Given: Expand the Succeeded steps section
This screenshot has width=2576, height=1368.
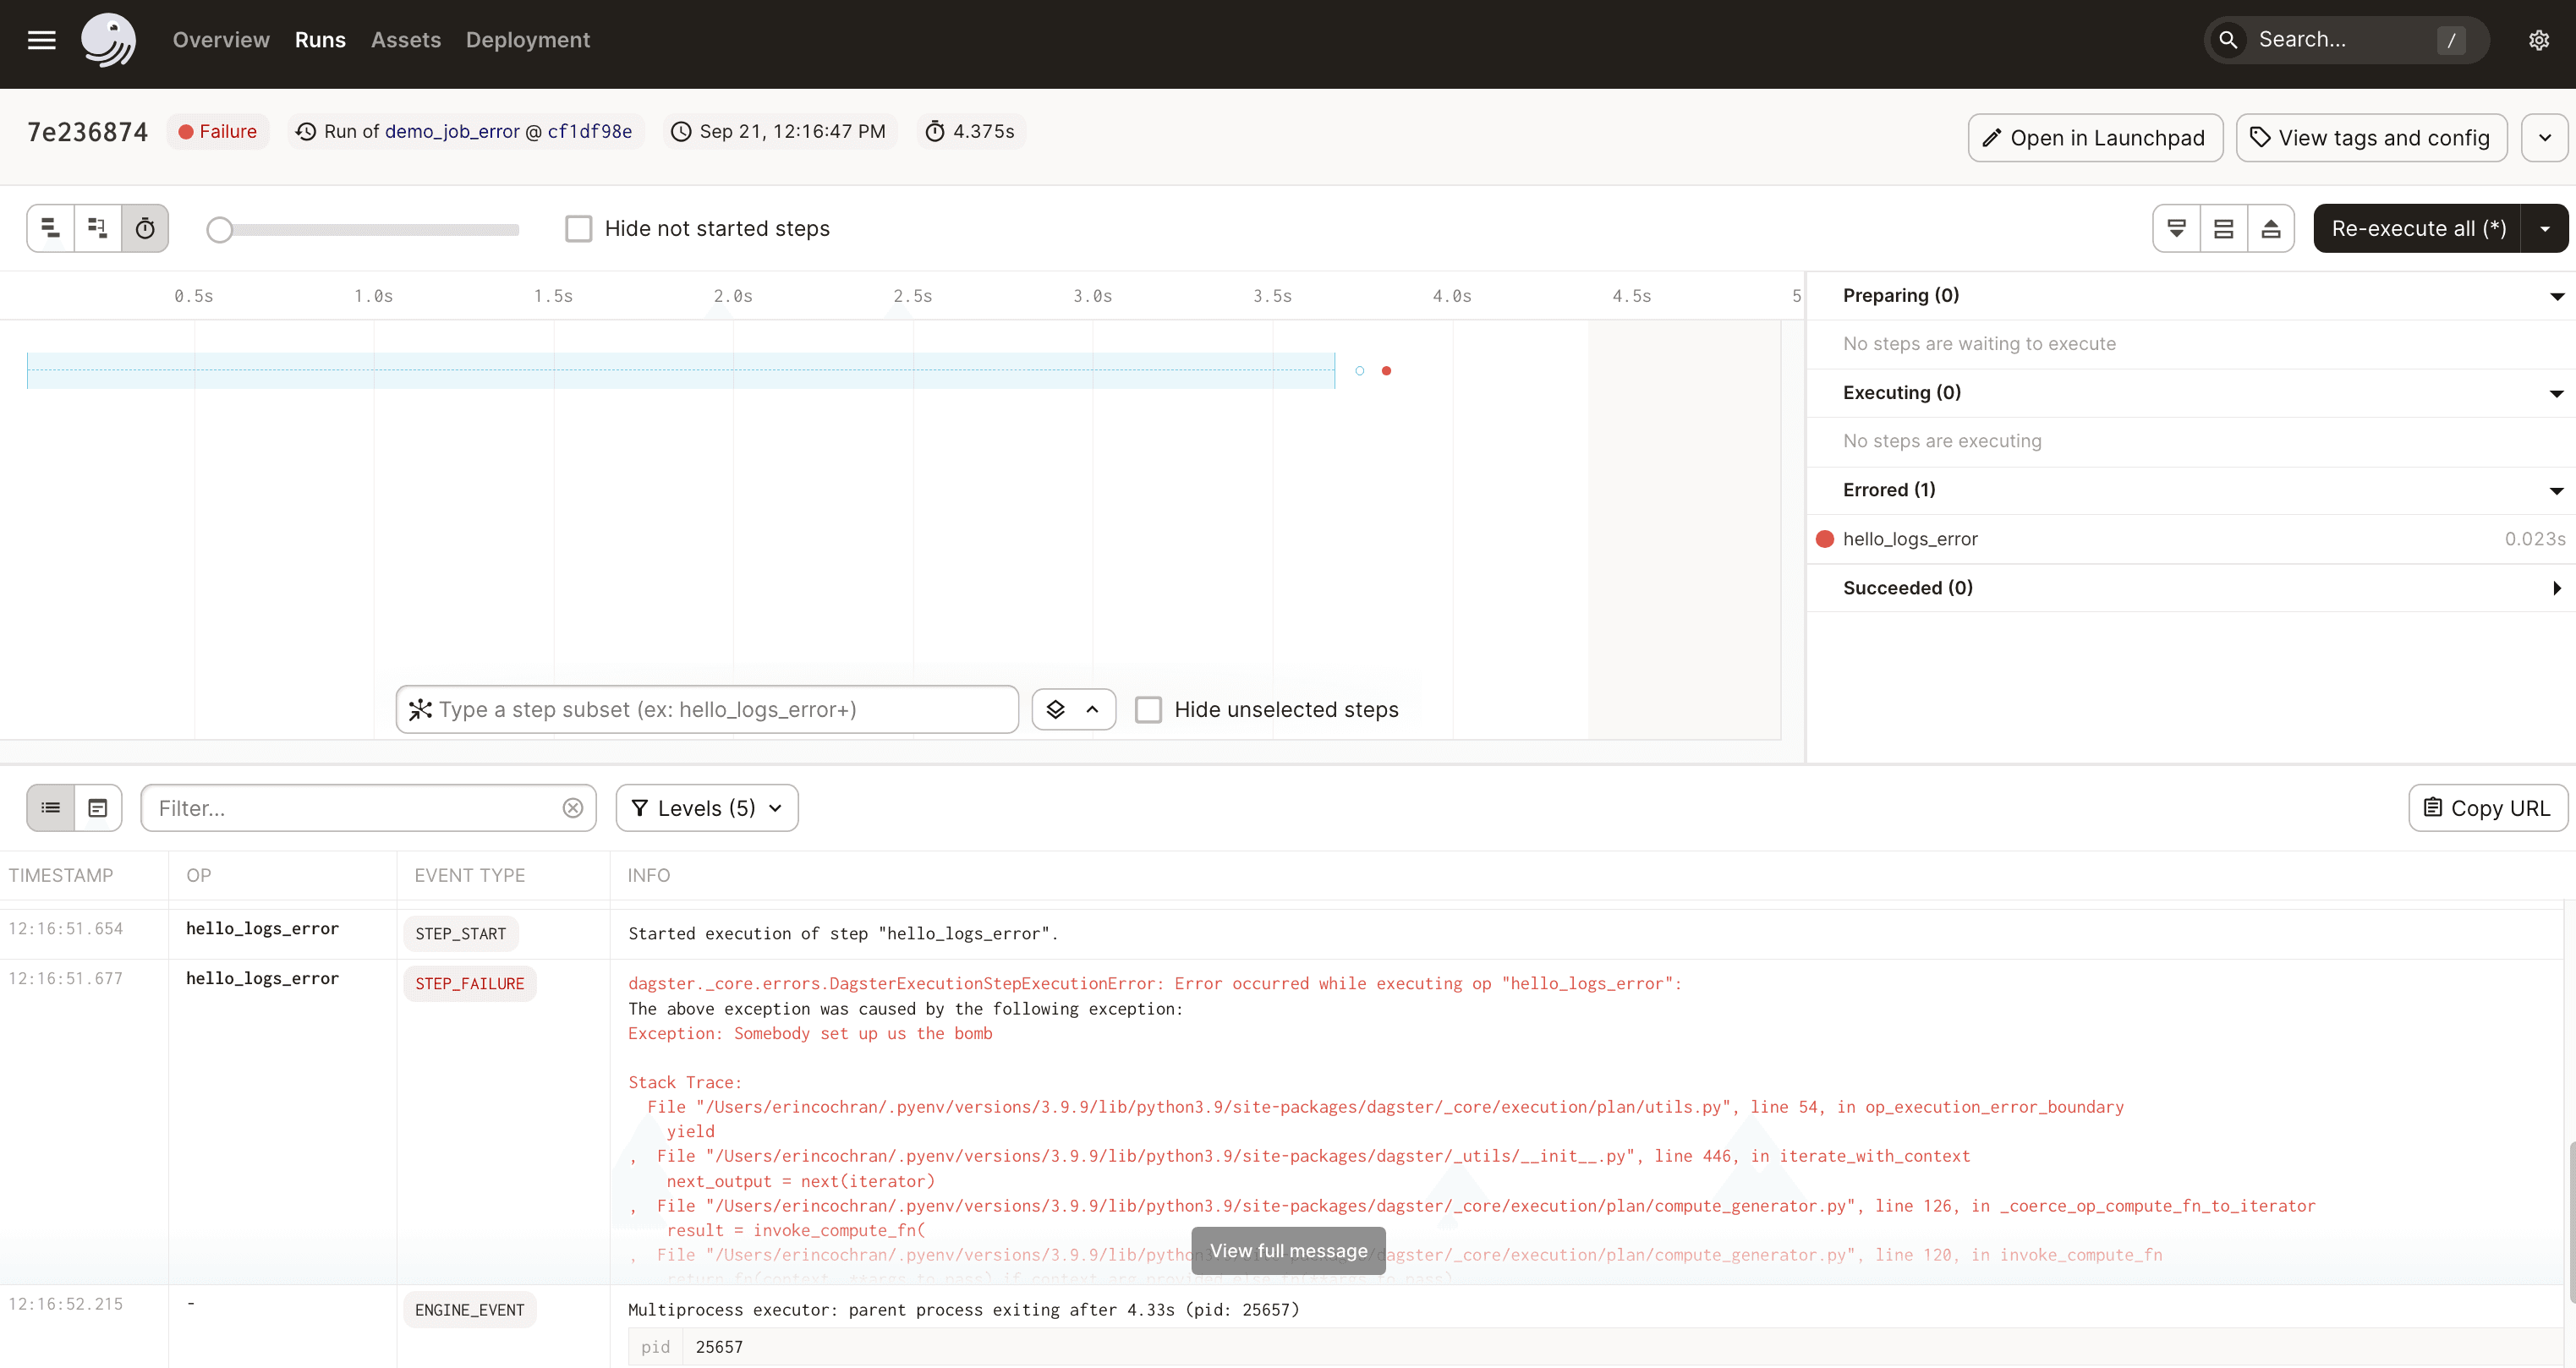Looking at the screenshot, I should pyautogui.click(x=2557, y=588).
